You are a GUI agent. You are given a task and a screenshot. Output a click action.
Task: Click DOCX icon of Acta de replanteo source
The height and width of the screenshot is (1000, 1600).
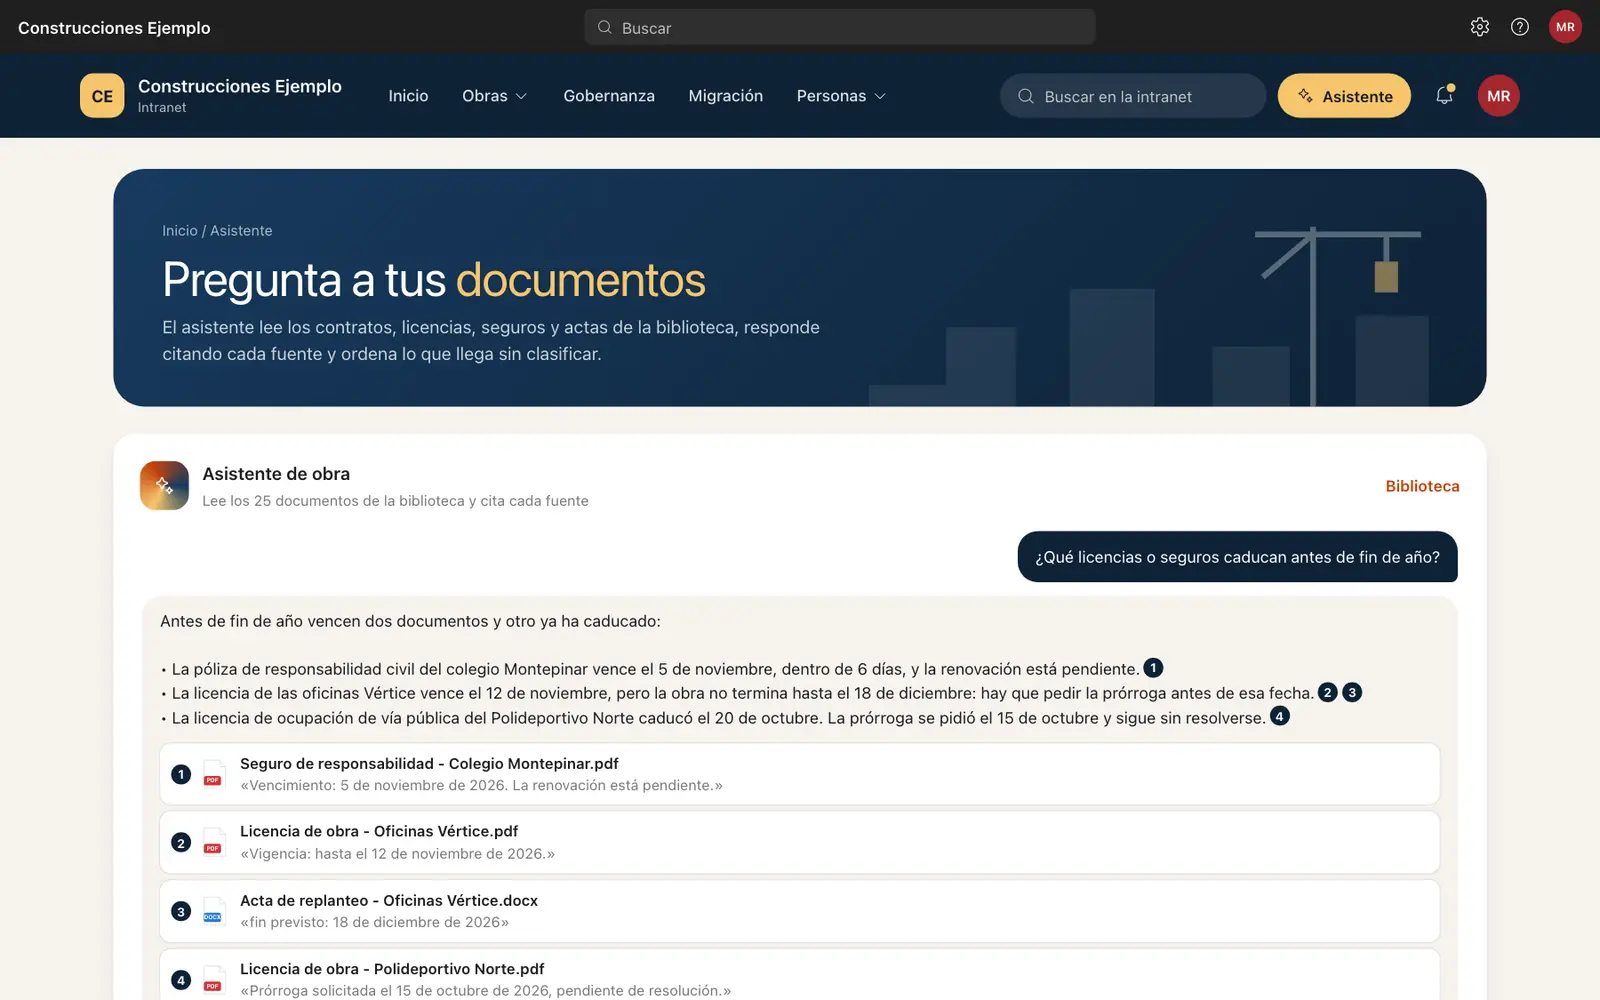click(x=213, y=911)
